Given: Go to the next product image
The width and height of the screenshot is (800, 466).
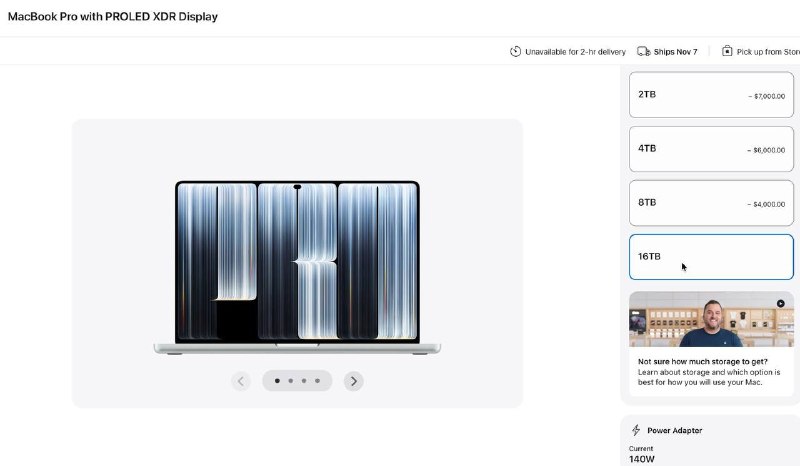Looking at the screenshot, I should coord(354,381).
